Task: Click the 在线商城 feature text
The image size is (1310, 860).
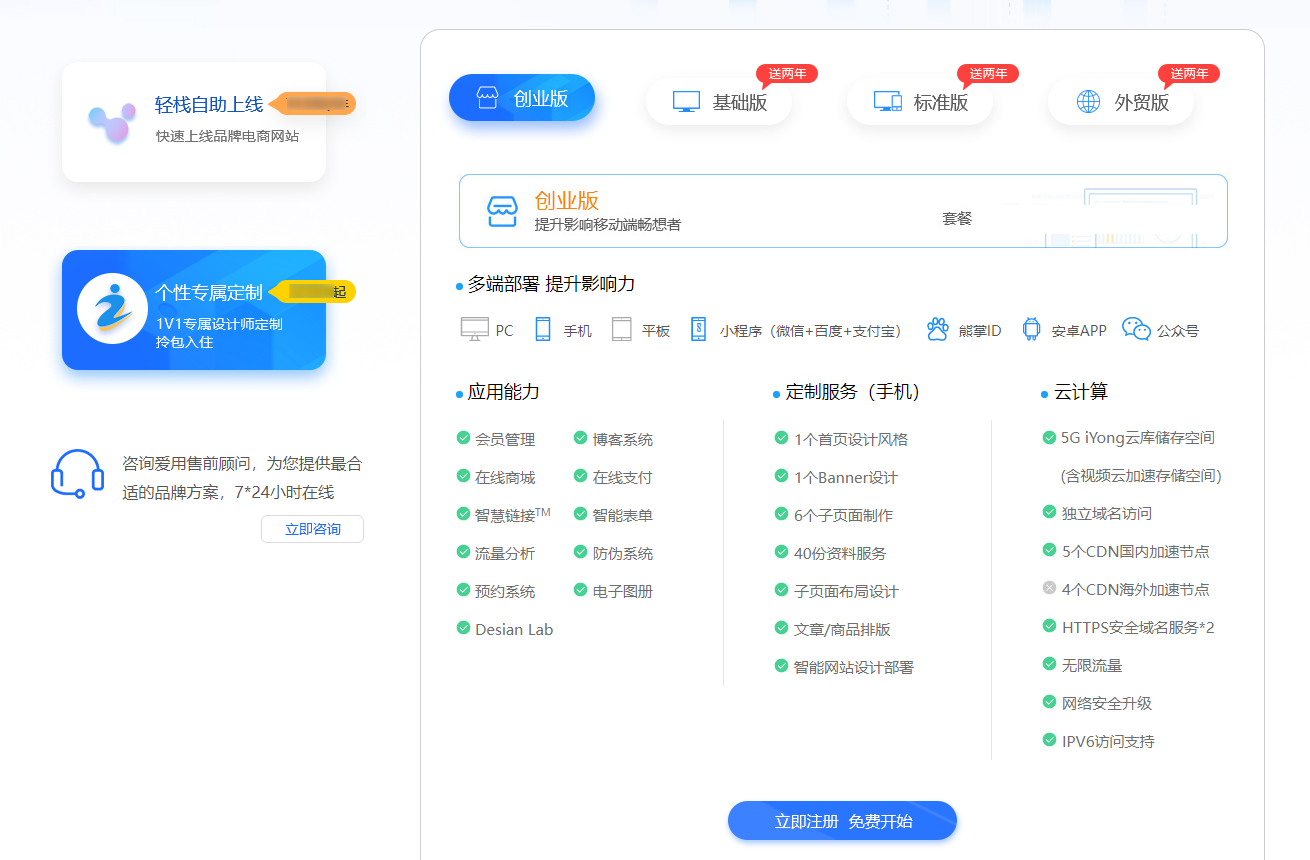Action: click(505, 477)
